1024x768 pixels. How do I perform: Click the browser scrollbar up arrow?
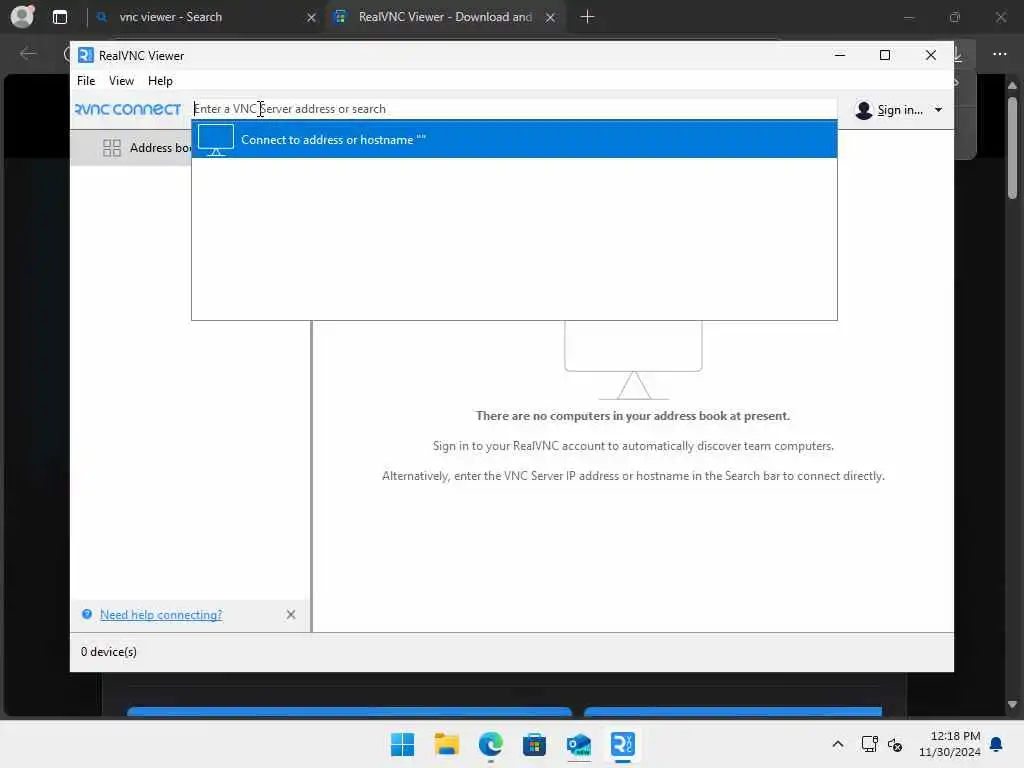point(1012,86)
